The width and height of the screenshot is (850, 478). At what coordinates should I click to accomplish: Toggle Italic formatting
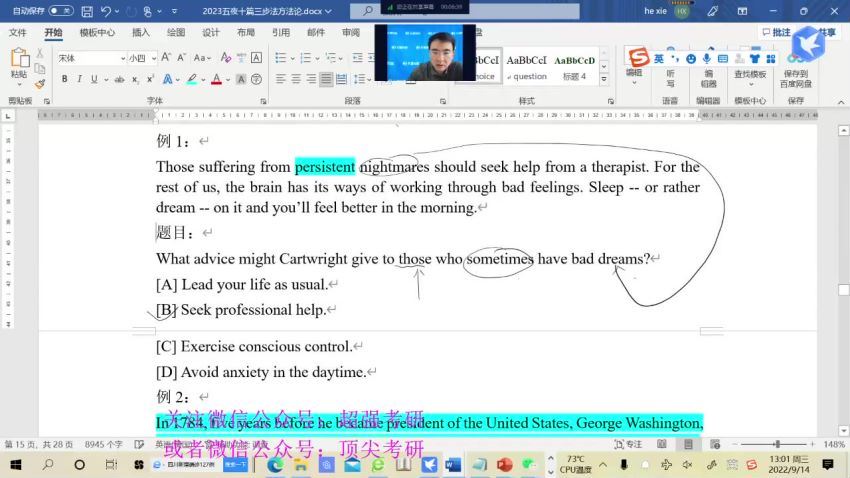pyautogui.click(x=79, y=79)
